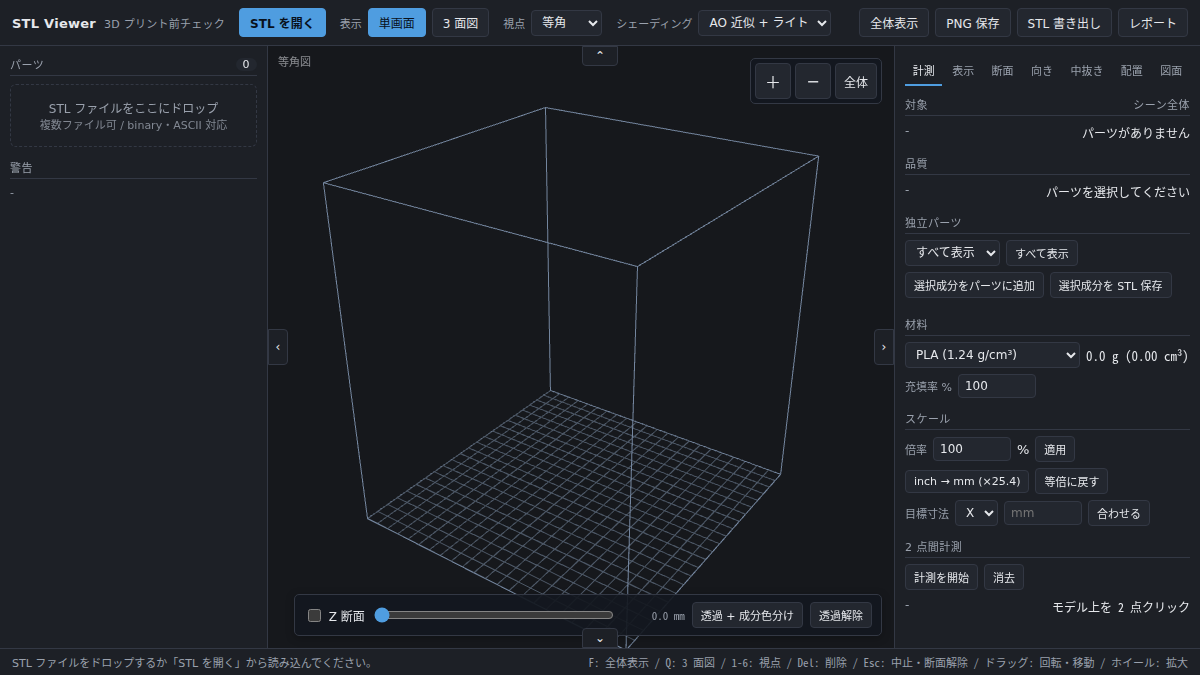This screenshot has width=1200, height=675.
Task: Select 単画面 single view mode
Action: pos(397,23)
